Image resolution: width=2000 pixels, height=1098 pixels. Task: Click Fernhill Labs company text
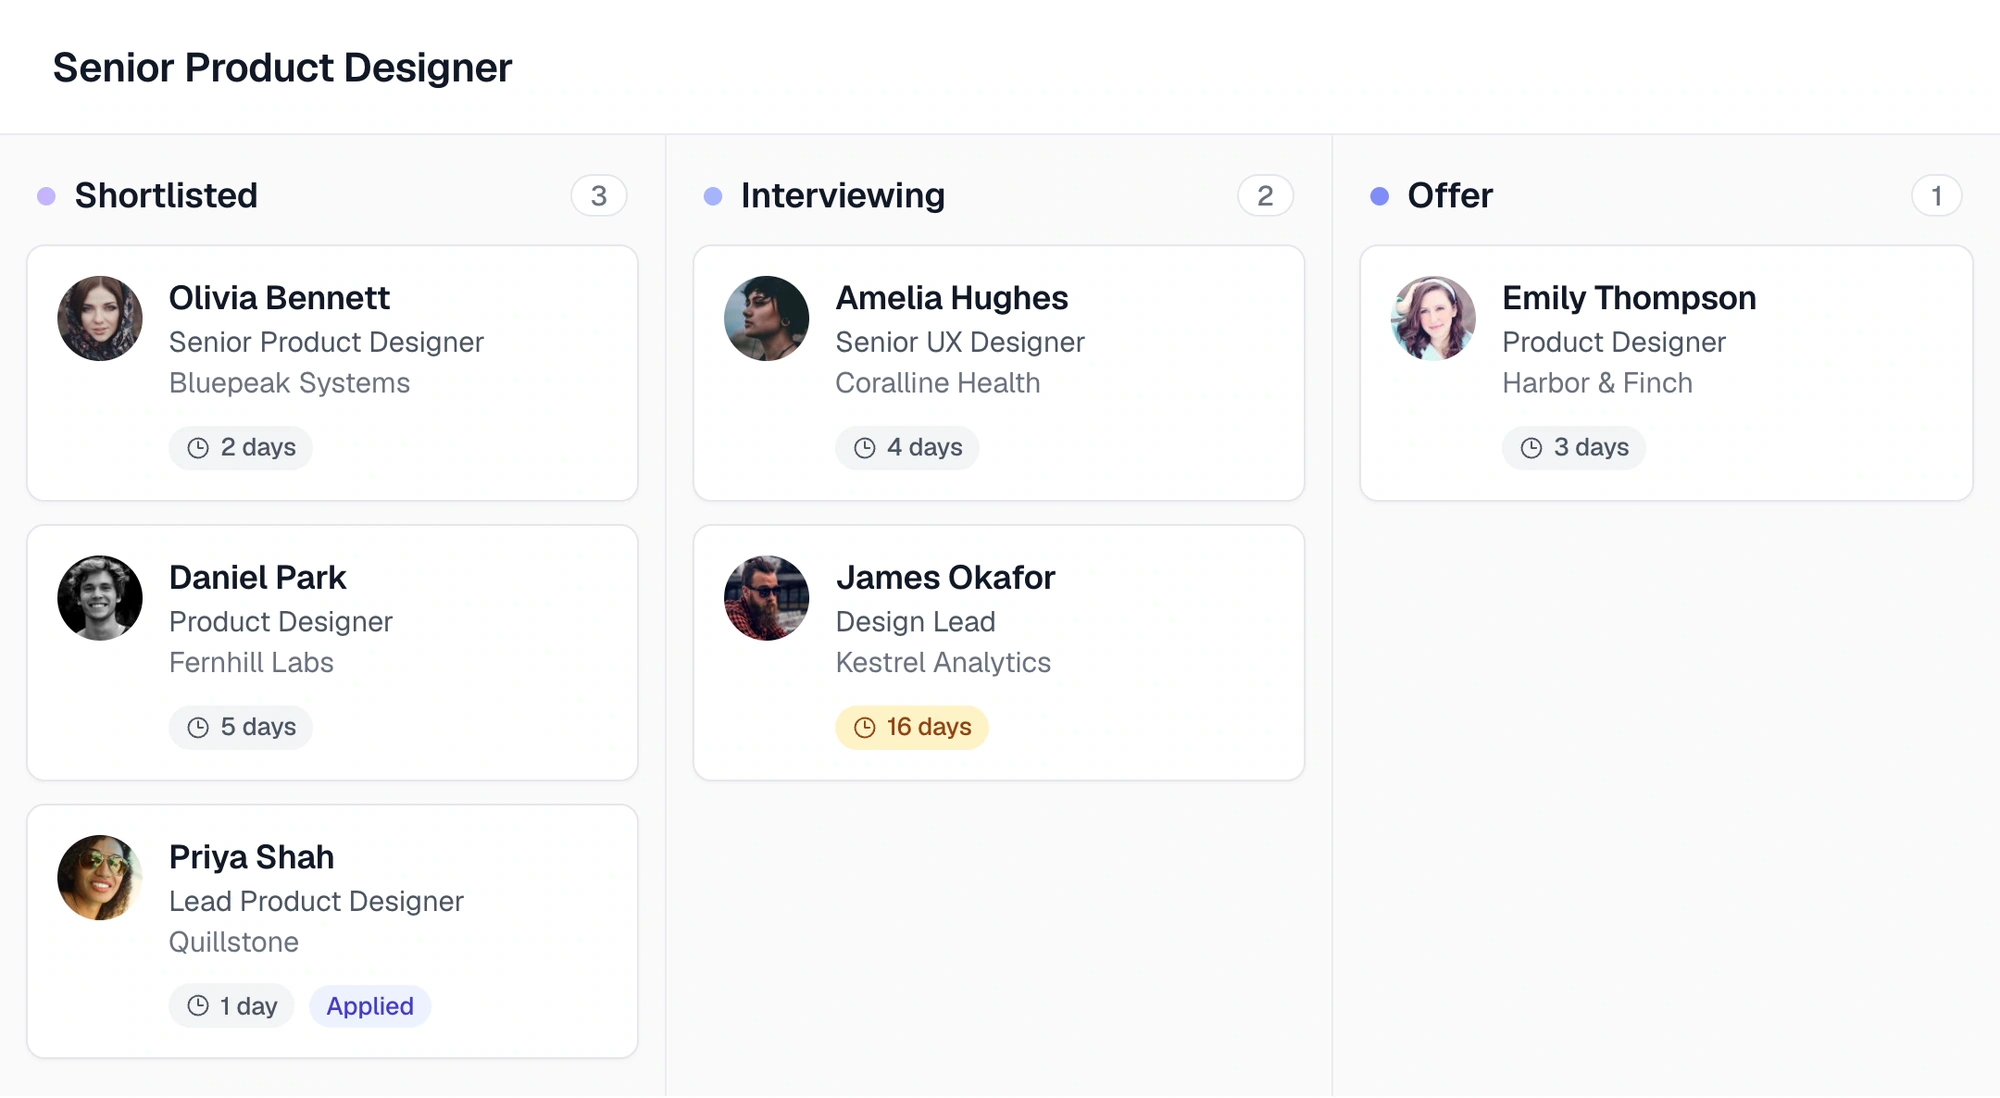pos(251,663)
